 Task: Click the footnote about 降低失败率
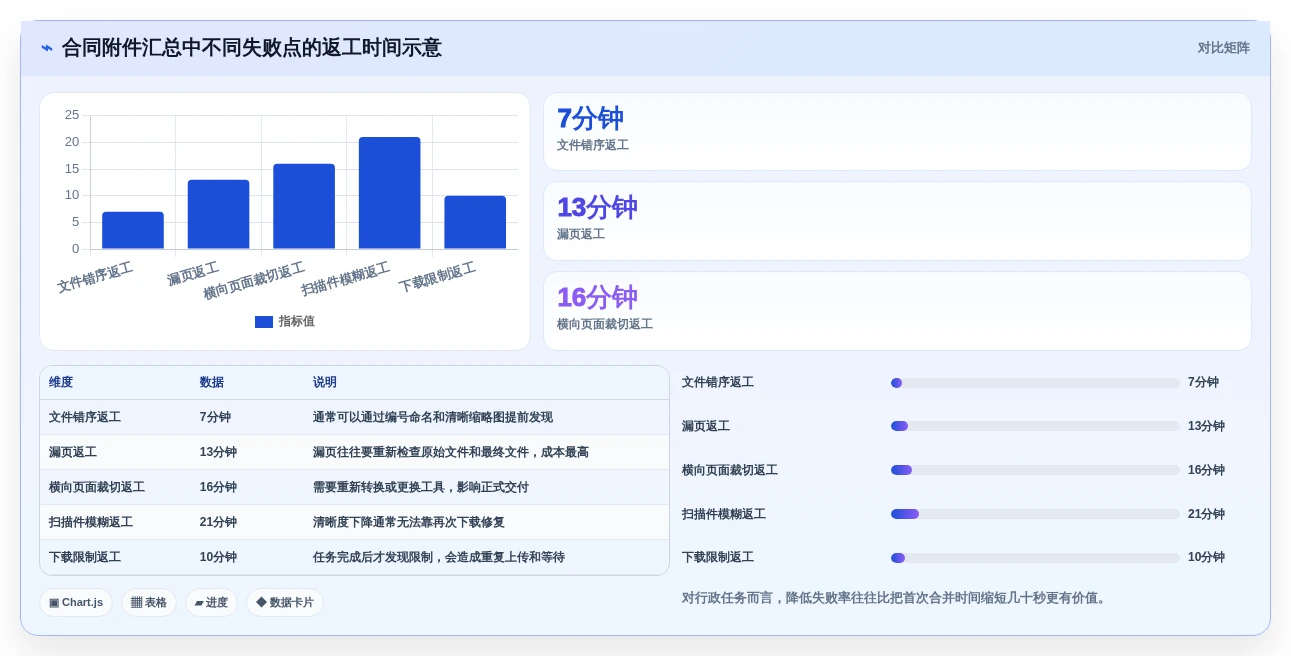point(896,598)
